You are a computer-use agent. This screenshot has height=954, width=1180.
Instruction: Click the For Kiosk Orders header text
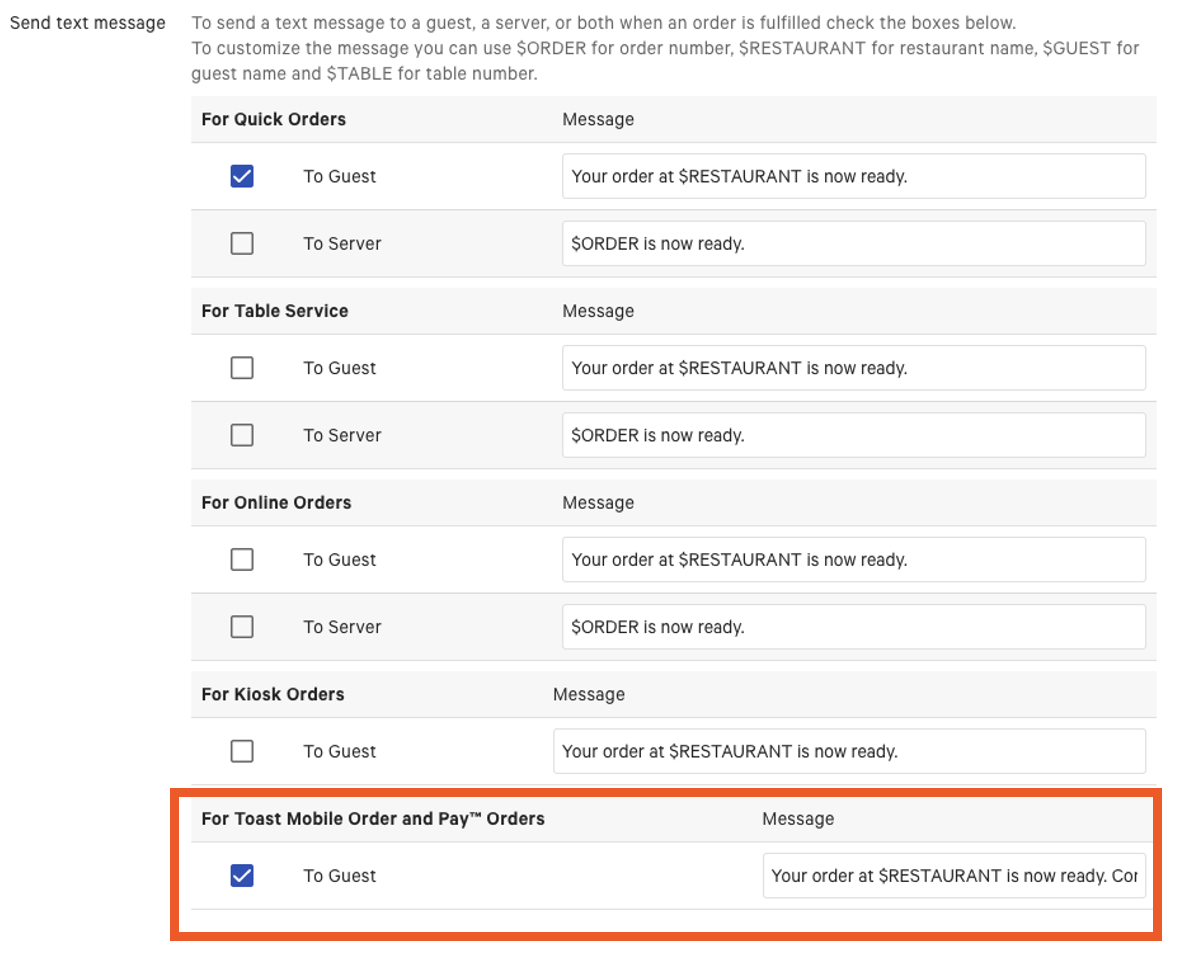click(272, 694)
